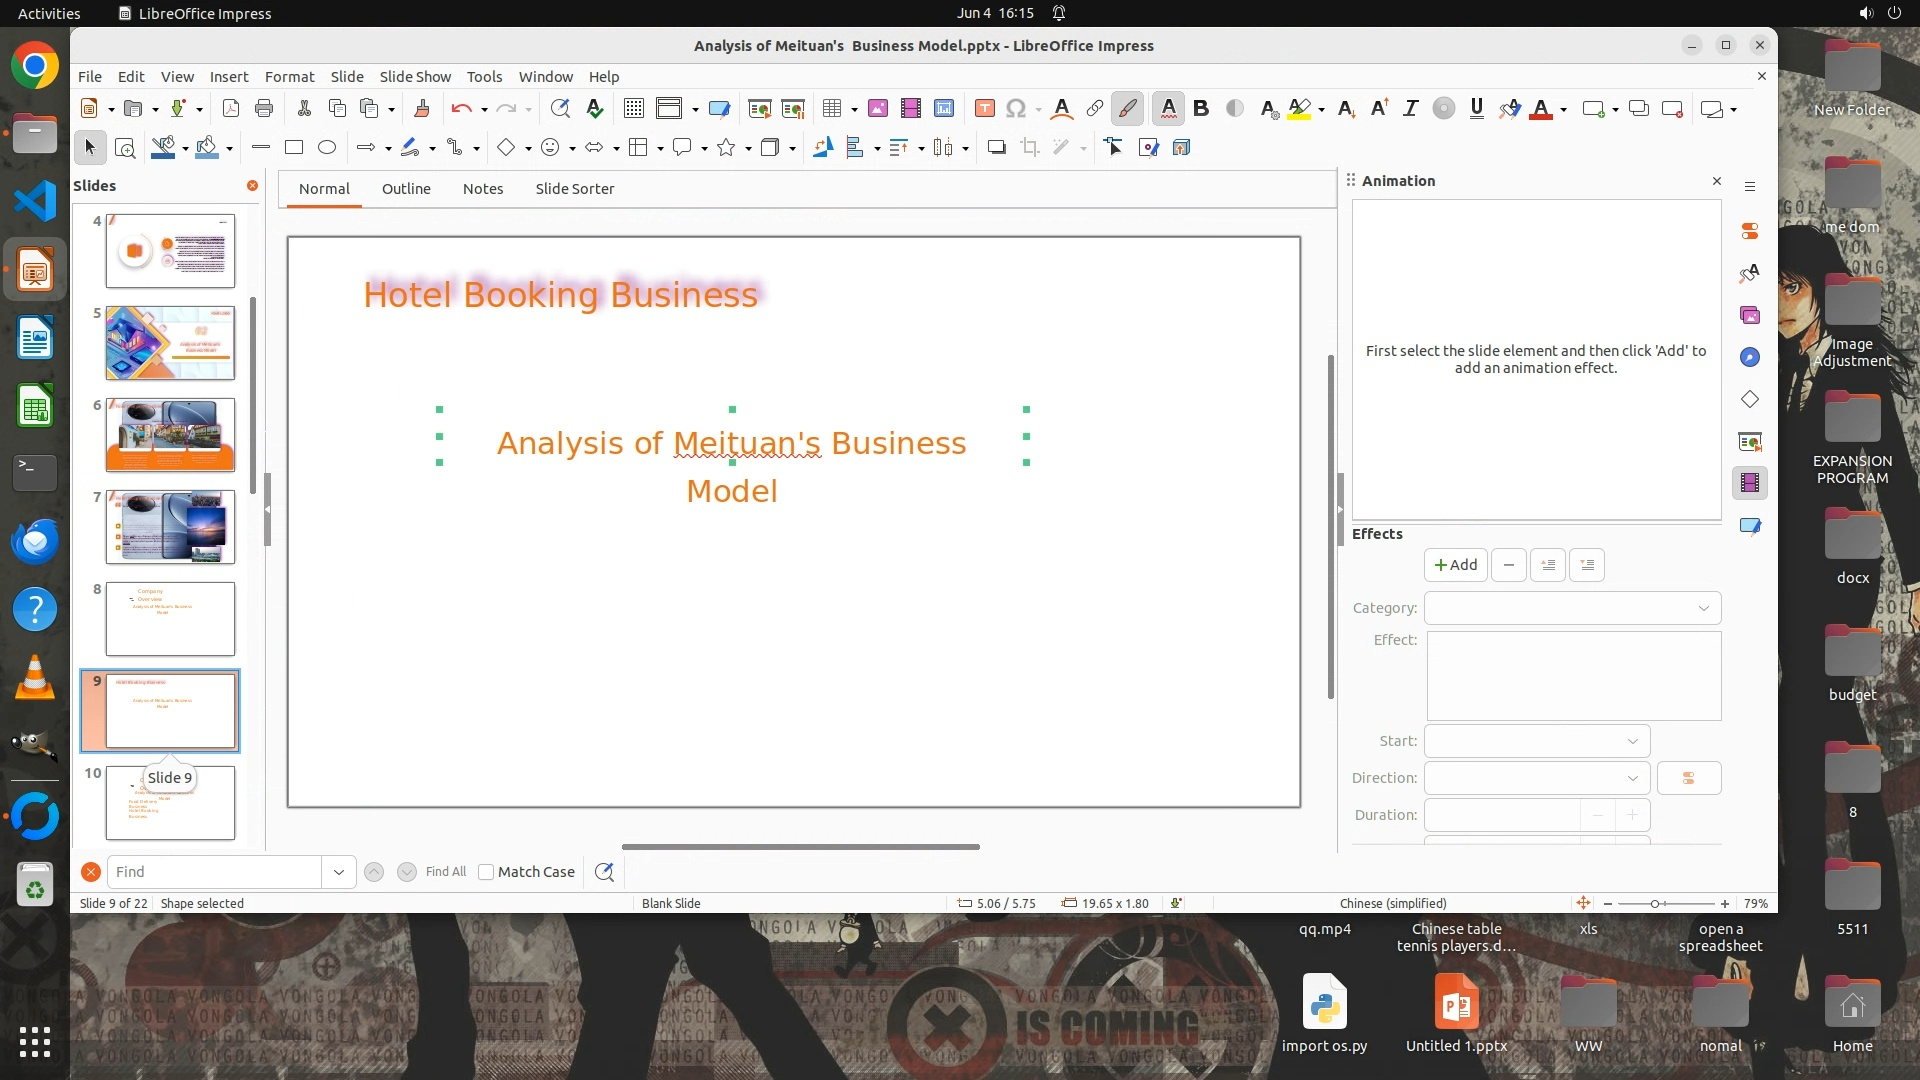This screenshot has width=1920, height=1080.
Task: Select the Ellipse drawing tool
Action: click(x=327, y=148)
